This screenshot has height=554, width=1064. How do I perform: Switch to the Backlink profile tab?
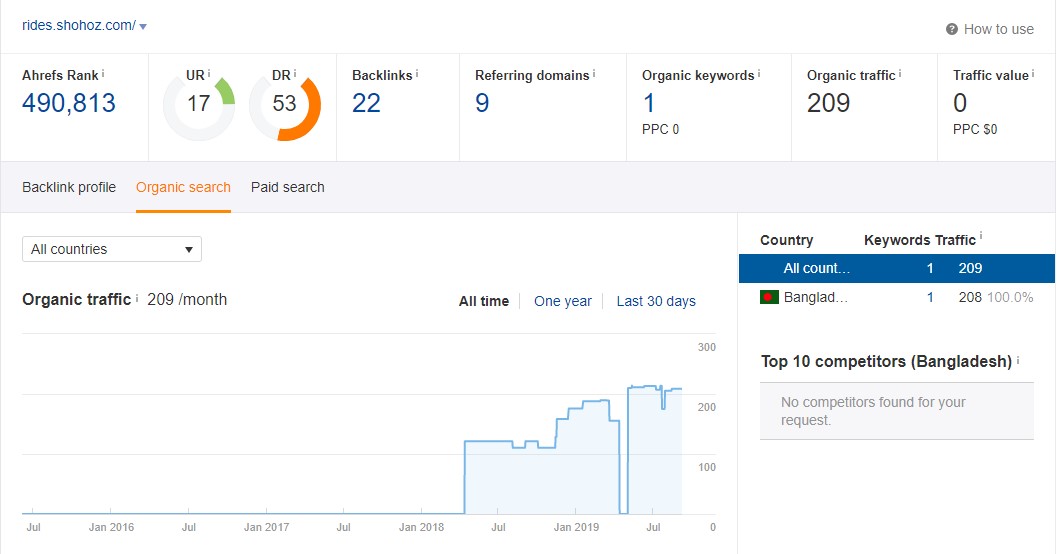point(69,187)
